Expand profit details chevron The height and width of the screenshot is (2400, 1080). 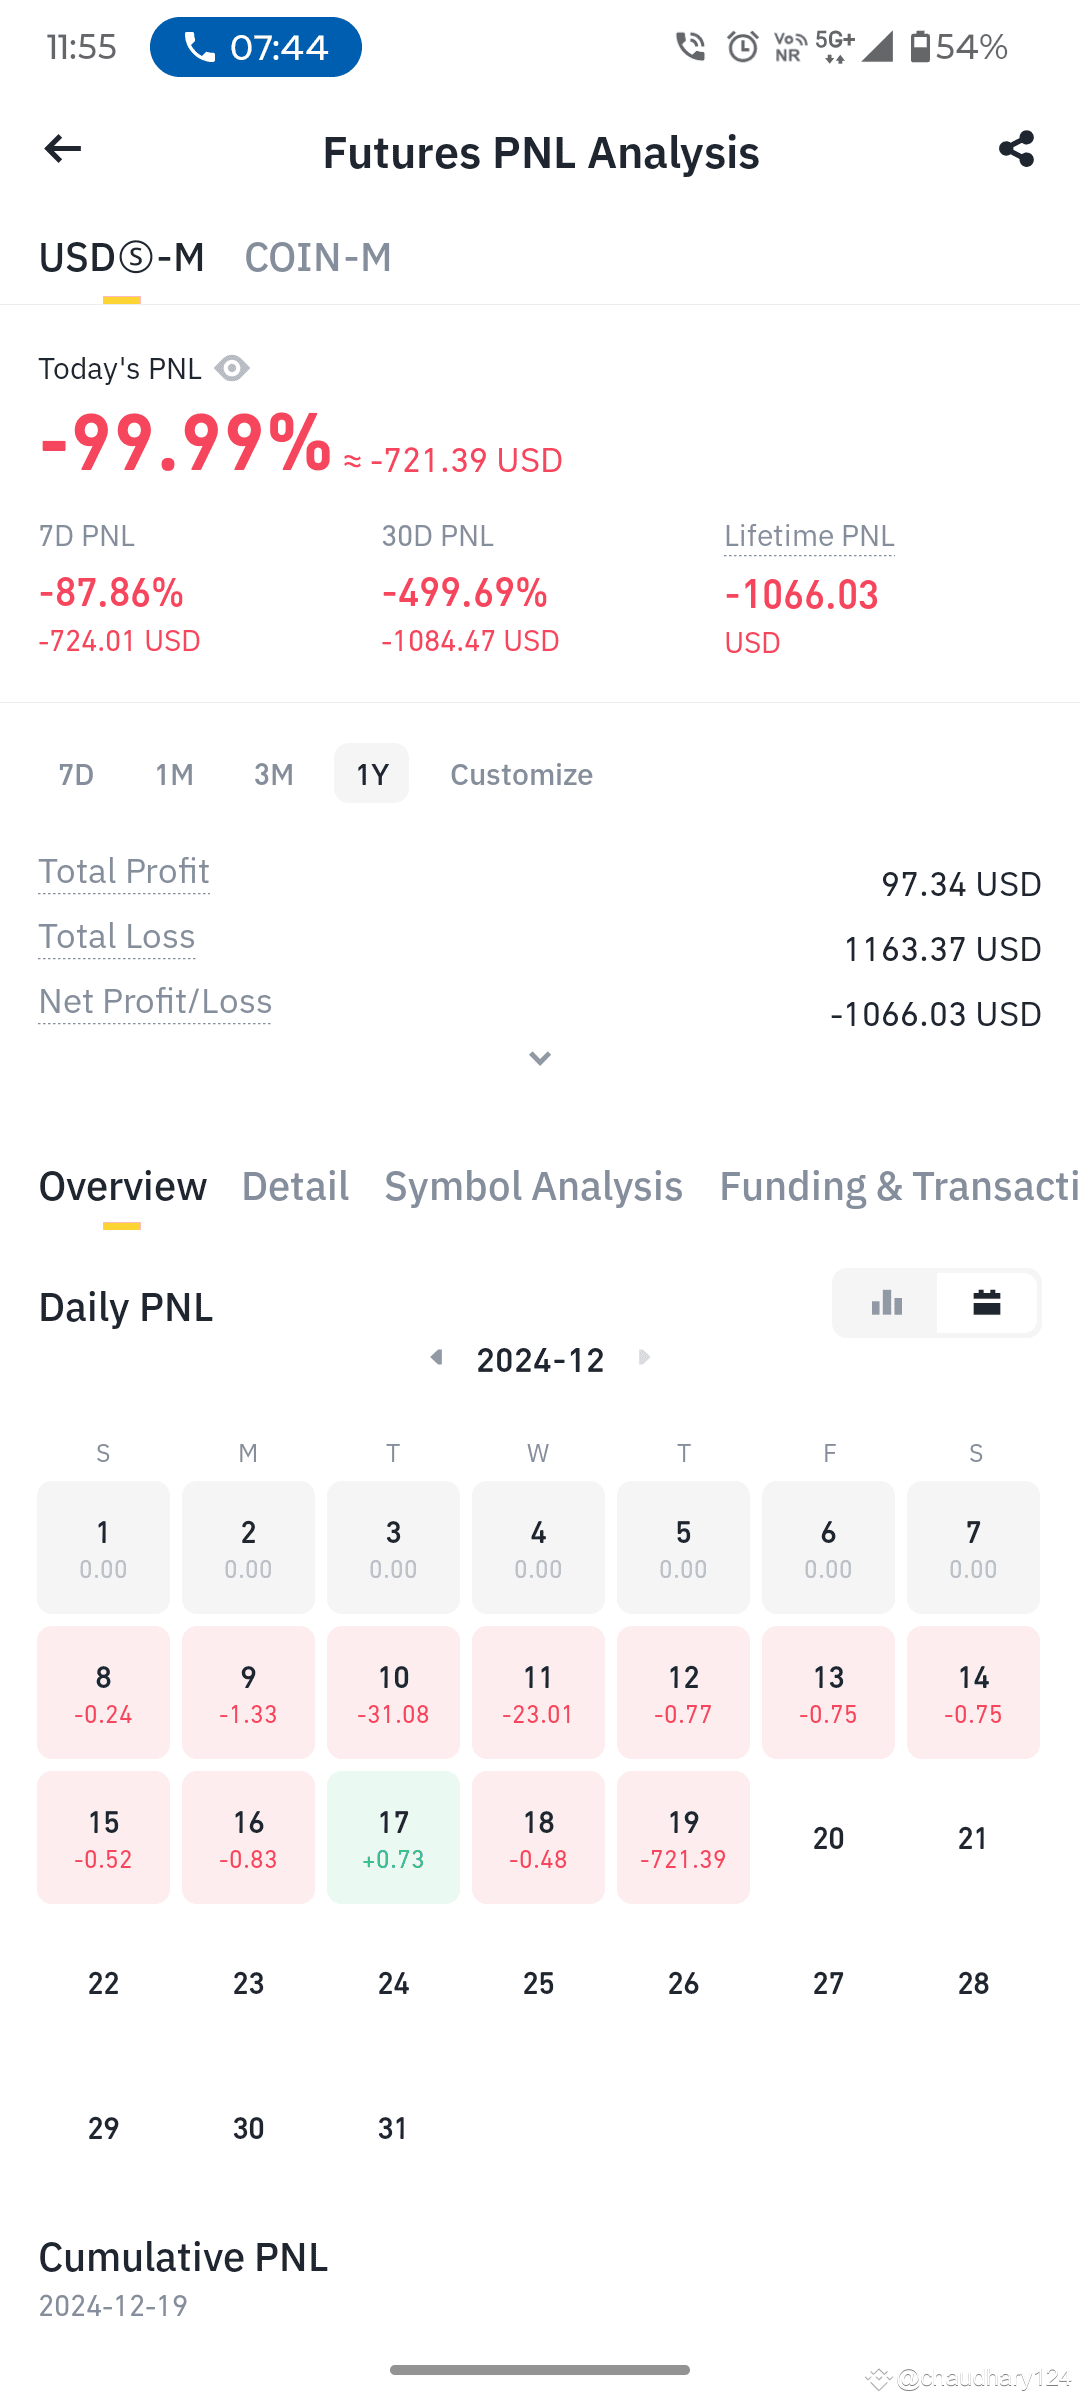(x=540, y=1058)
